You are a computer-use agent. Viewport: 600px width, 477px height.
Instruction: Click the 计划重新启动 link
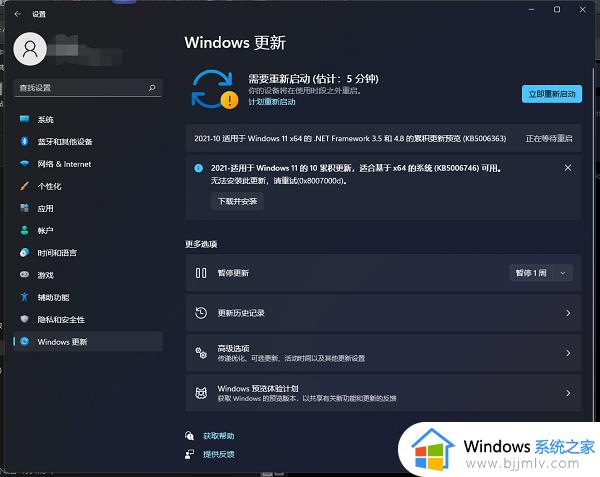coord(272,102)
